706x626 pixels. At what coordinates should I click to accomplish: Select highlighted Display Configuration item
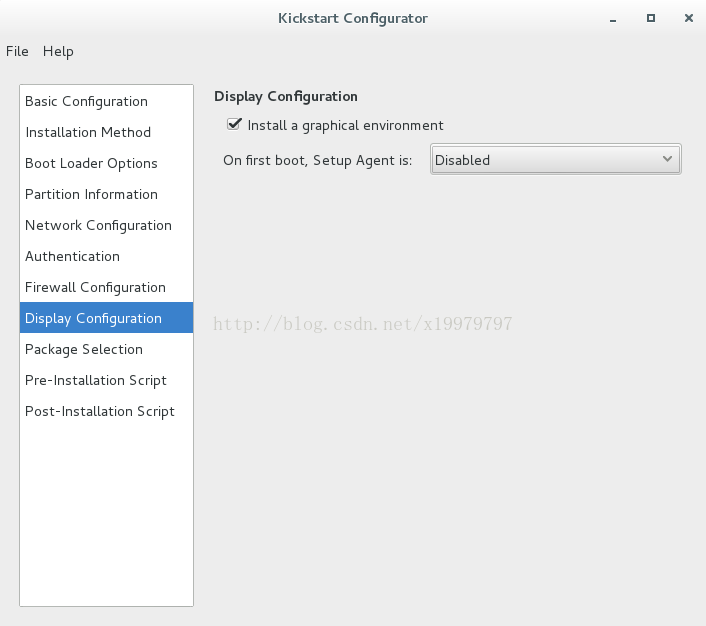pyautogui.click(x=106, y=318)
